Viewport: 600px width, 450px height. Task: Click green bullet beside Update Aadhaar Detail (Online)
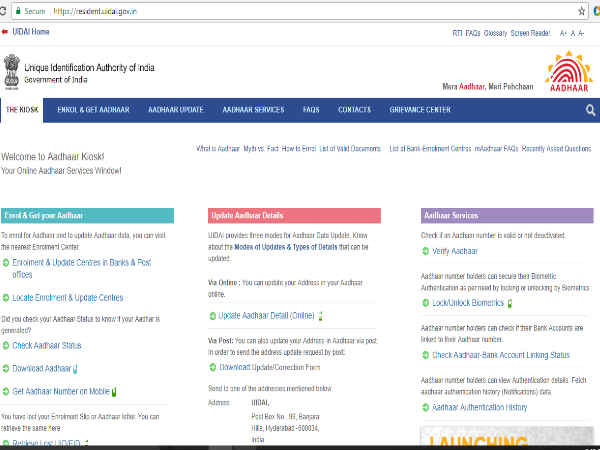click(213, 316)
